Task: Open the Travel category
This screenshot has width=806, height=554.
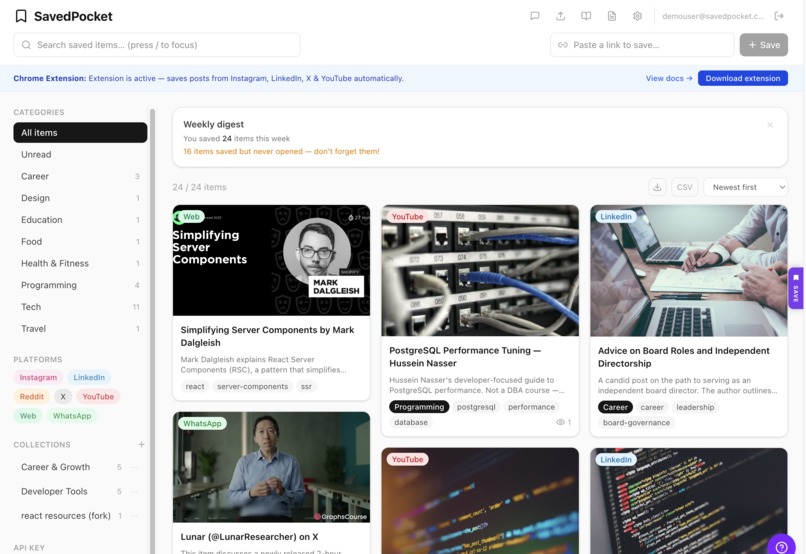Action: [x=80, y=328]
